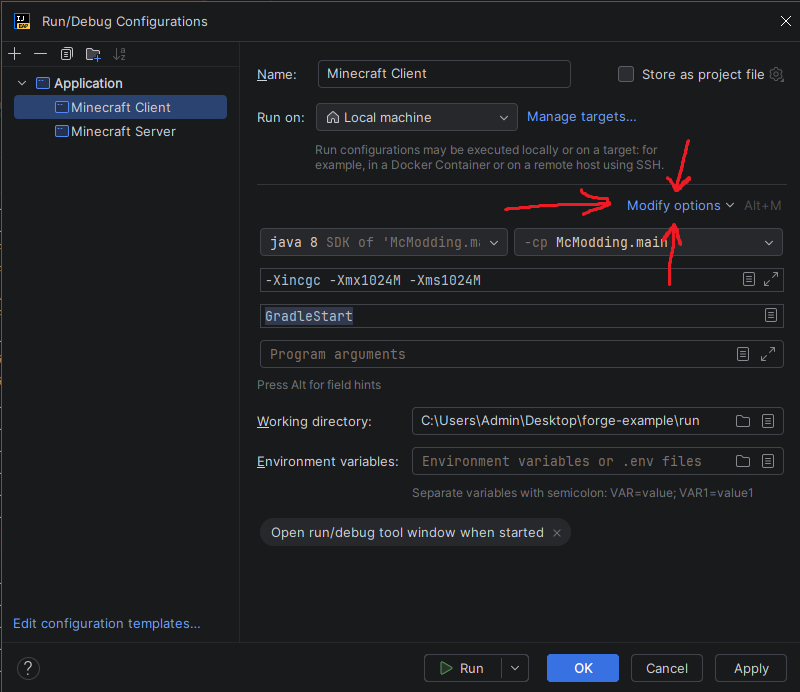Open the Run on Local machine dropdown
The height and width of the screenshot is (692, 800).
417,117
